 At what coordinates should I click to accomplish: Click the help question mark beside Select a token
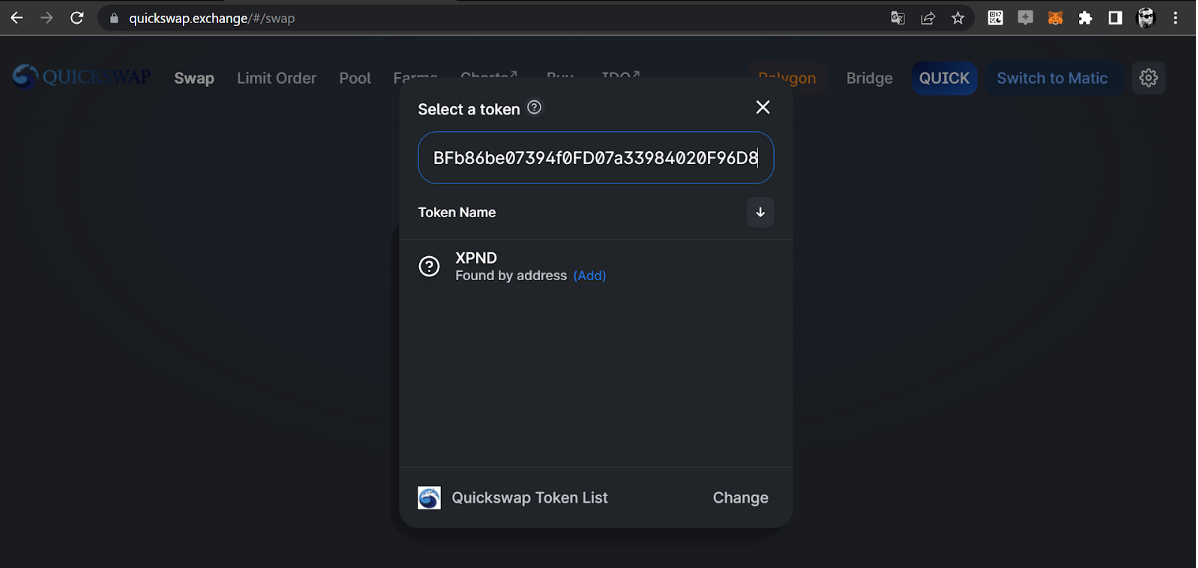click(x=535, y=108)
